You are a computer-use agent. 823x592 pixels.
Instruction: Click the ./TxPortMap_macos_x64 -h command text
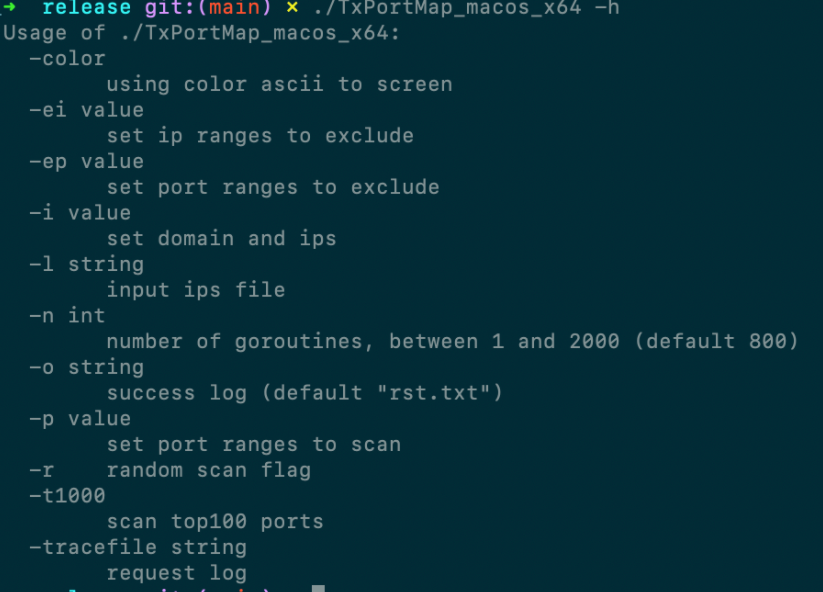click(x=467, y=7)
